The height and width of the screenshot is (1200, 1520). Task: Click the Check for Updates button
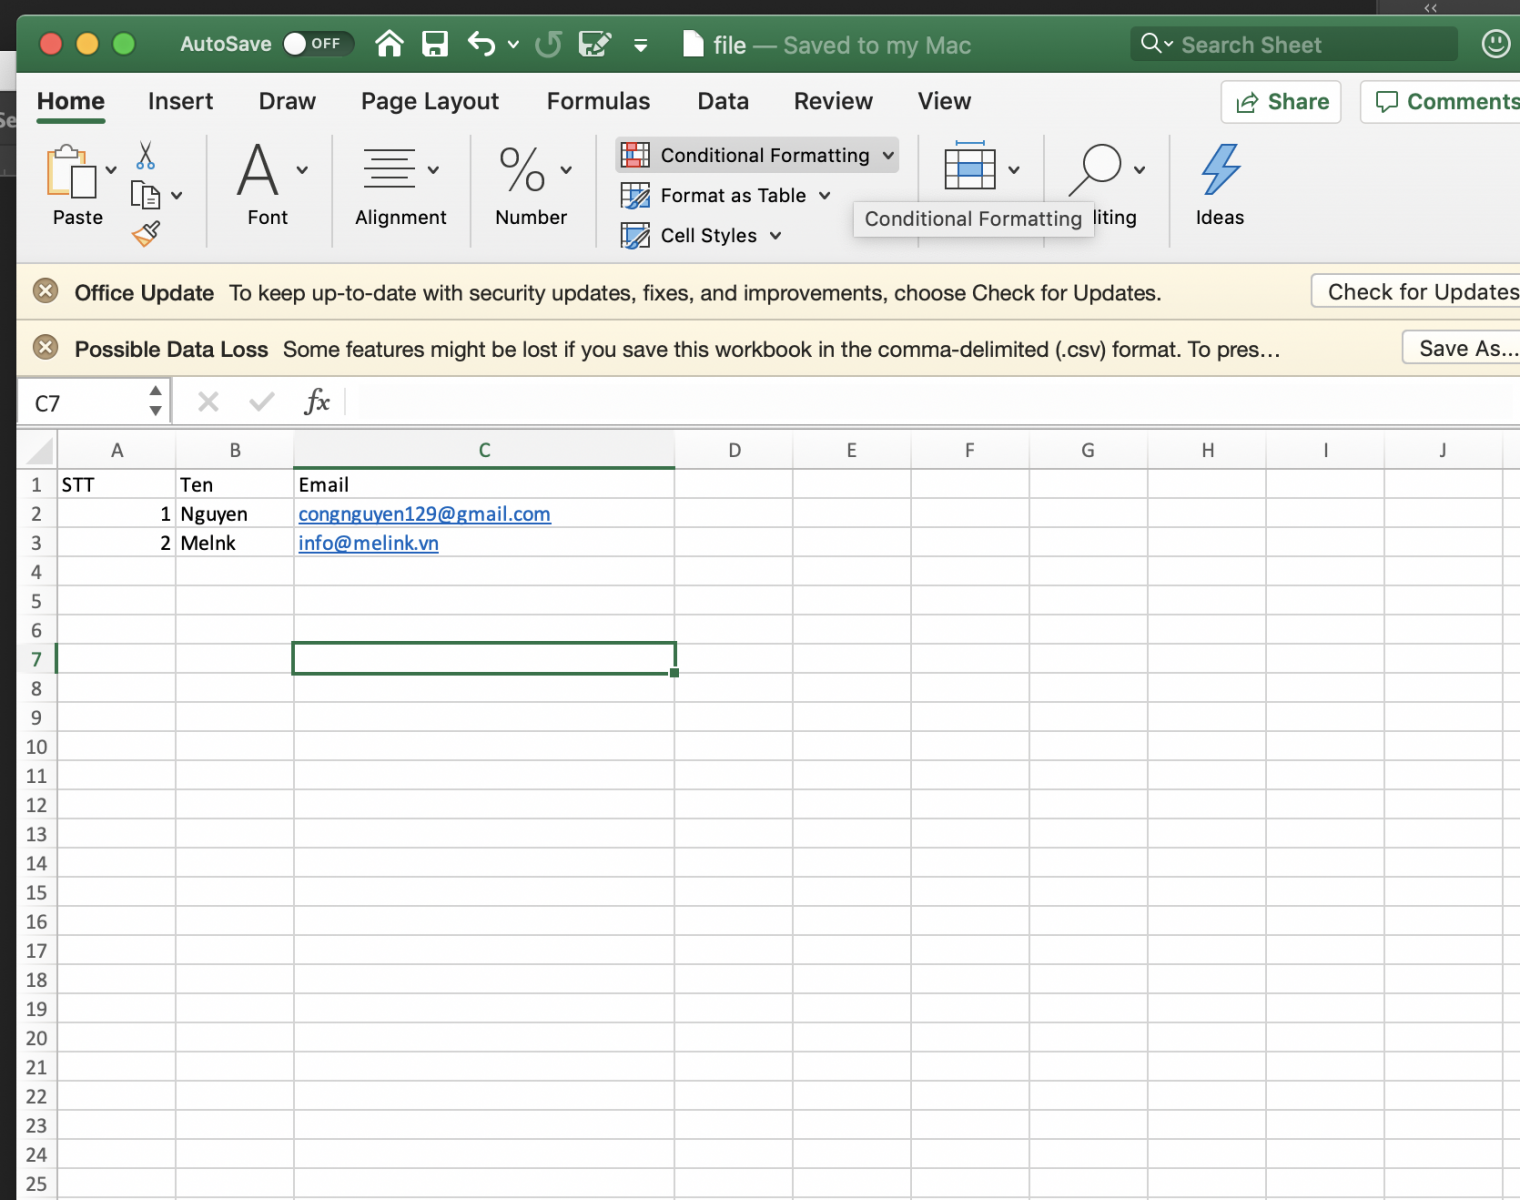[x=1420, y=291]
